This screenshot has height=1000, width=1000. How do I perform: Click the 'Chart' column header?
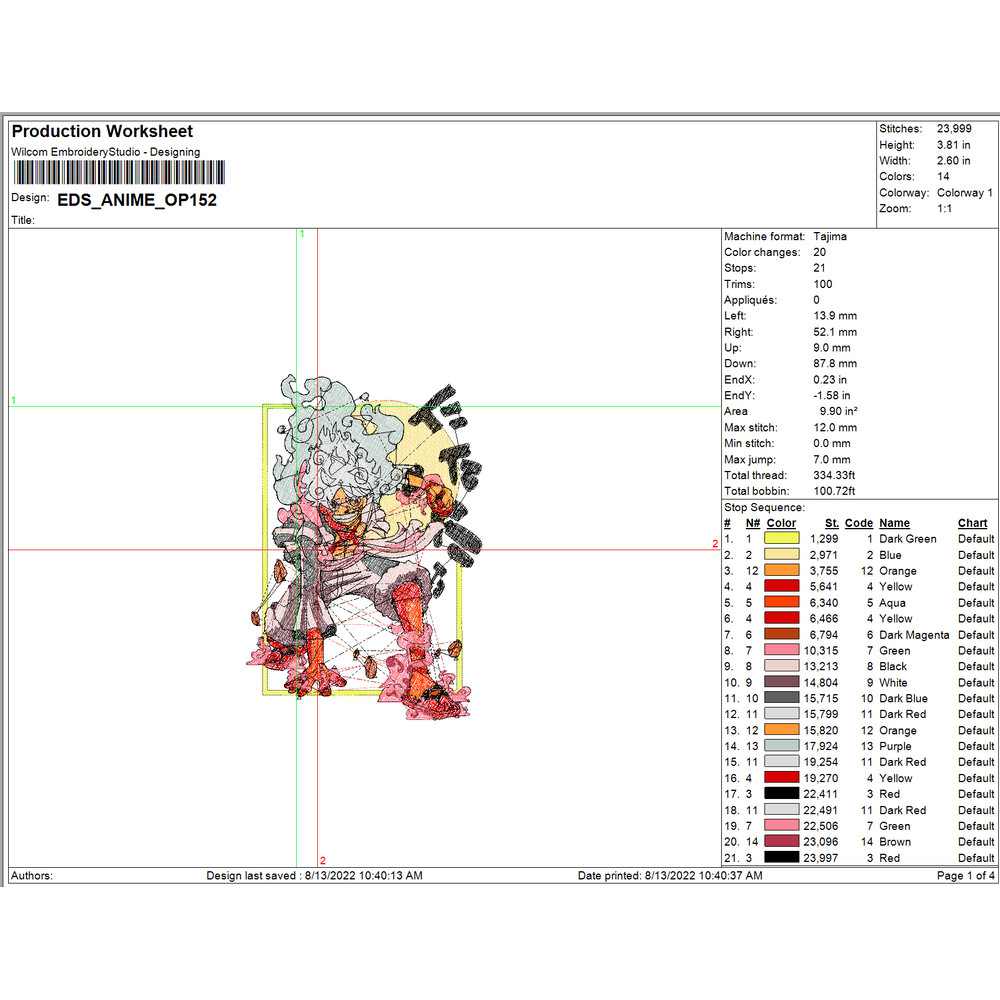click(x=972, y=523)
